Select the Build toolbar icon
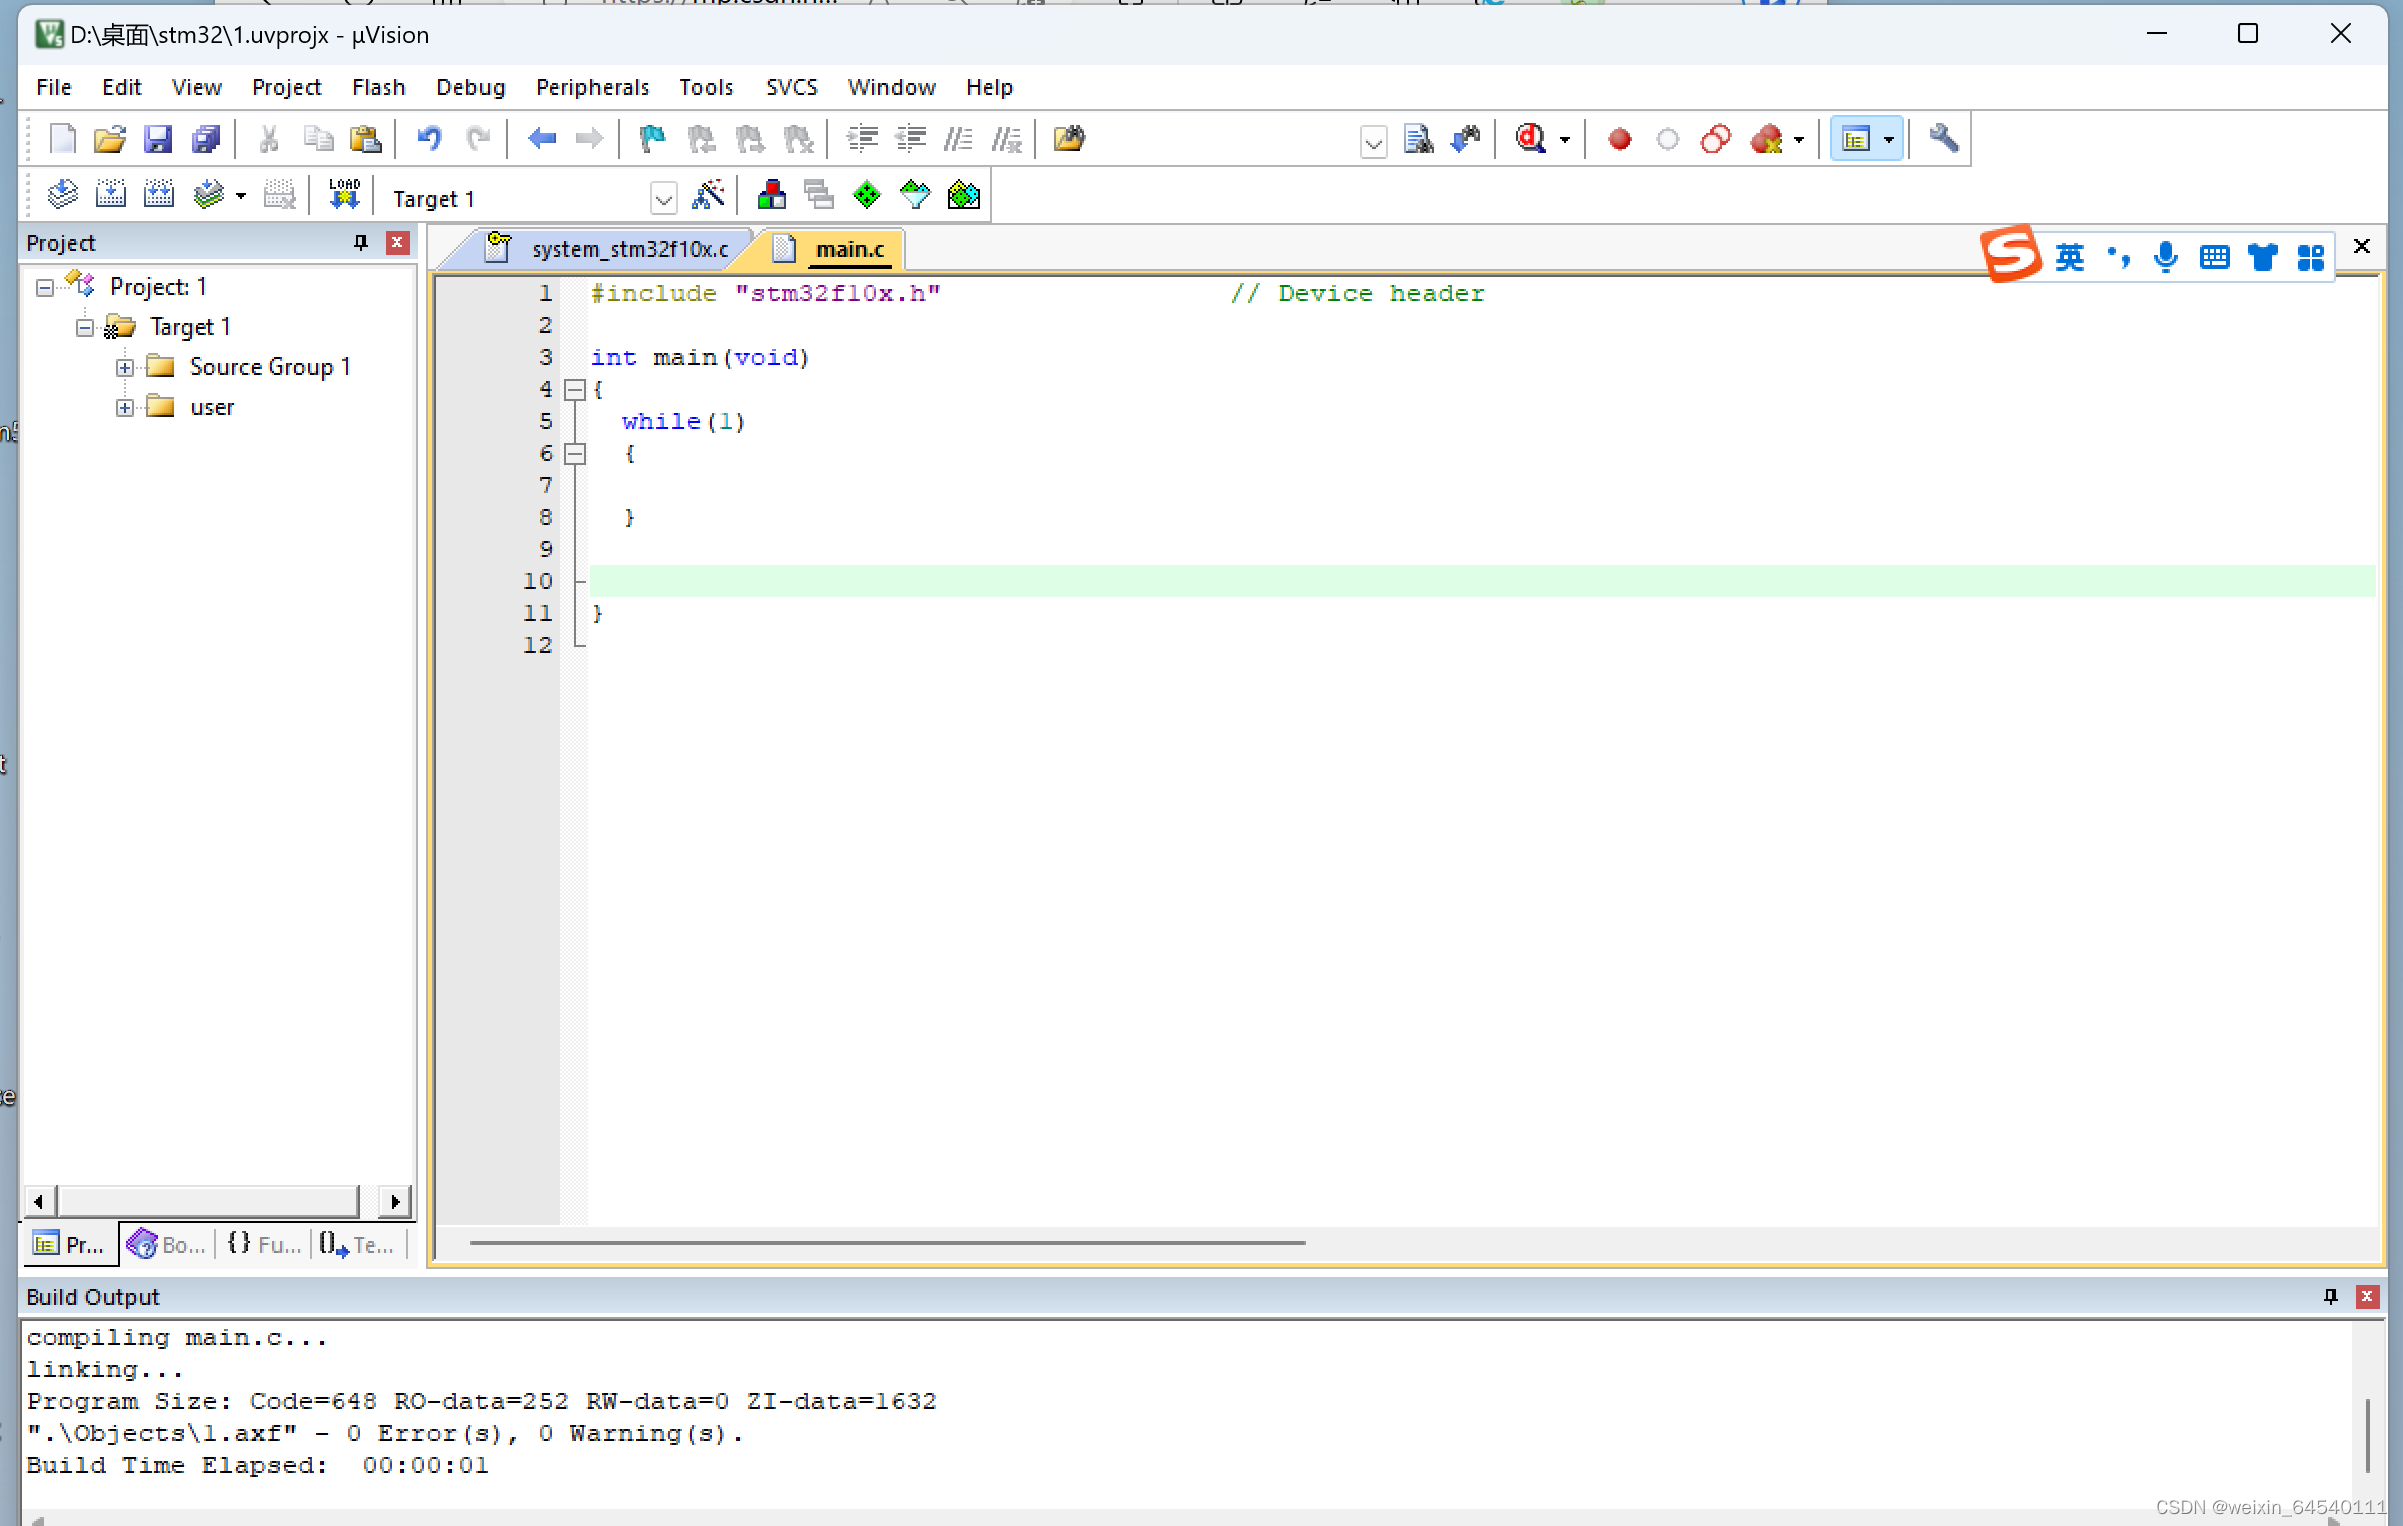The height and width of the screenshot is (1526, 2403). coord(111,193)
